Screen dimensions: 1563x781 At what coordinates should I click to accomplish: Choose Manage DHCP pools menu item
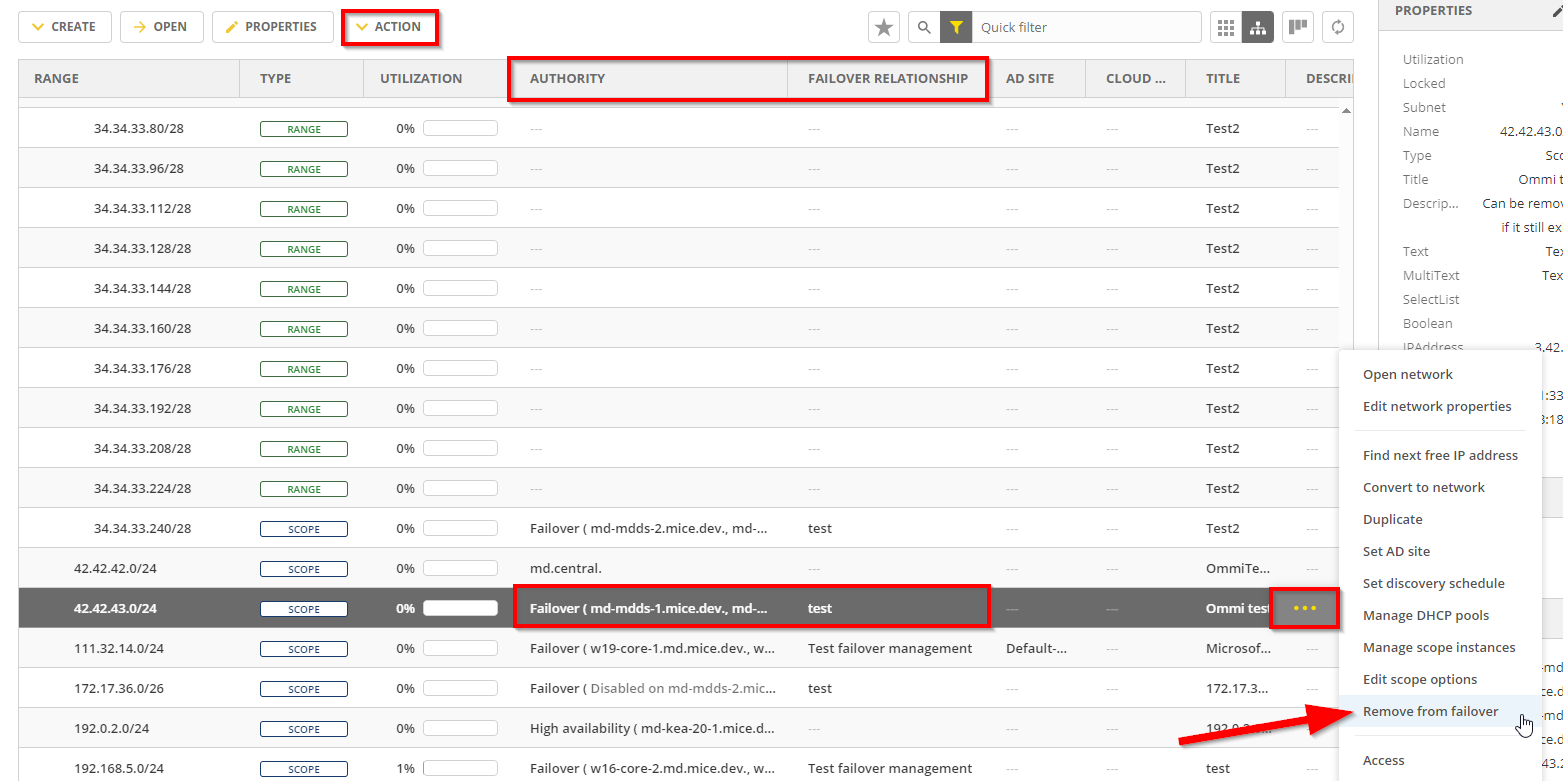click(1425, 615)
